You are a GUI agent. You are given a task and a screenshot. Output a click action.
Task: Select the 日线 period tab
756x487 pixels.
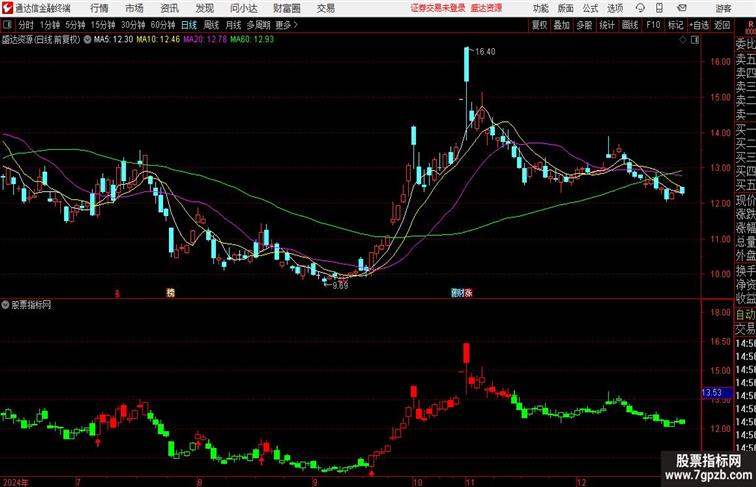tap(189, 25)
